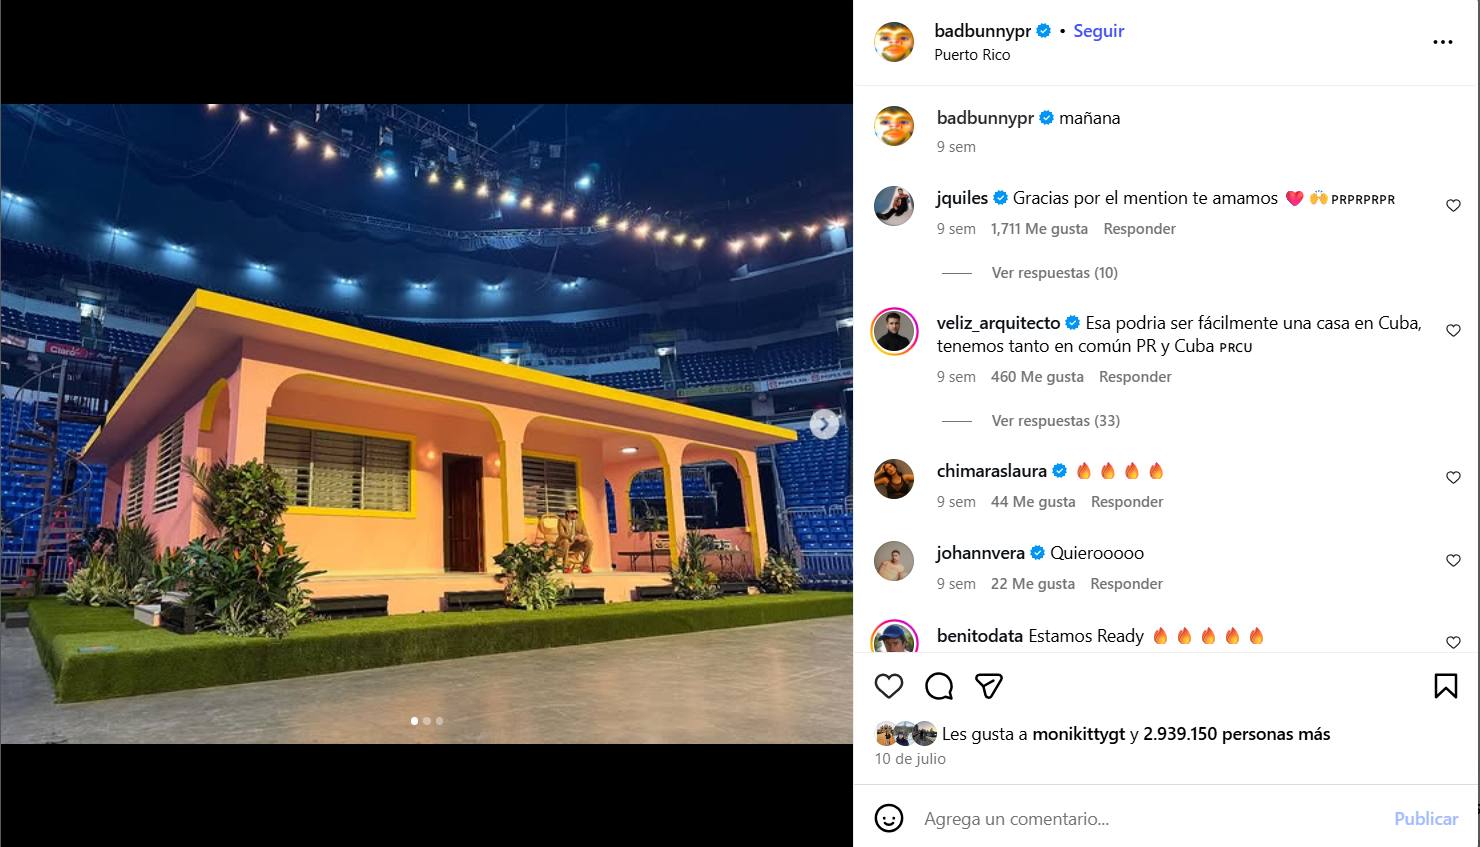Like the post with heart icon

tap(888, 686)
